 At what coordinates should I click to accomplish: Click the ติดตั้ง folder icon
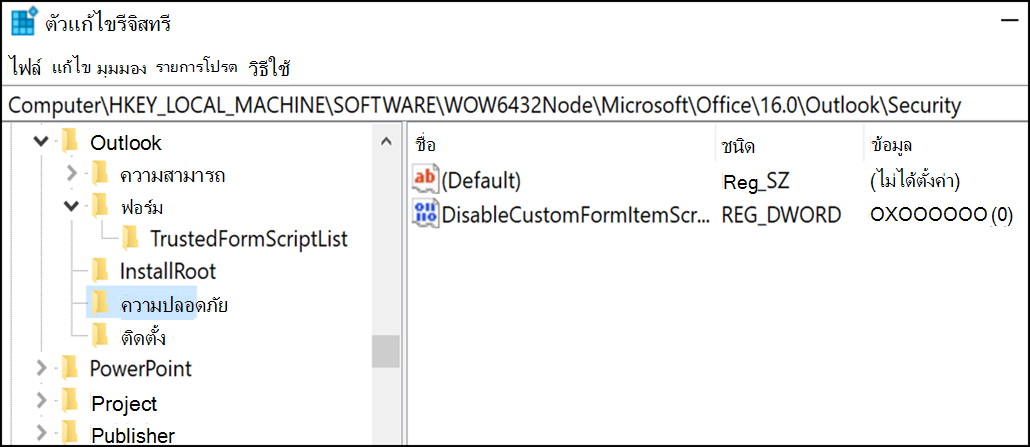[100, 336]
